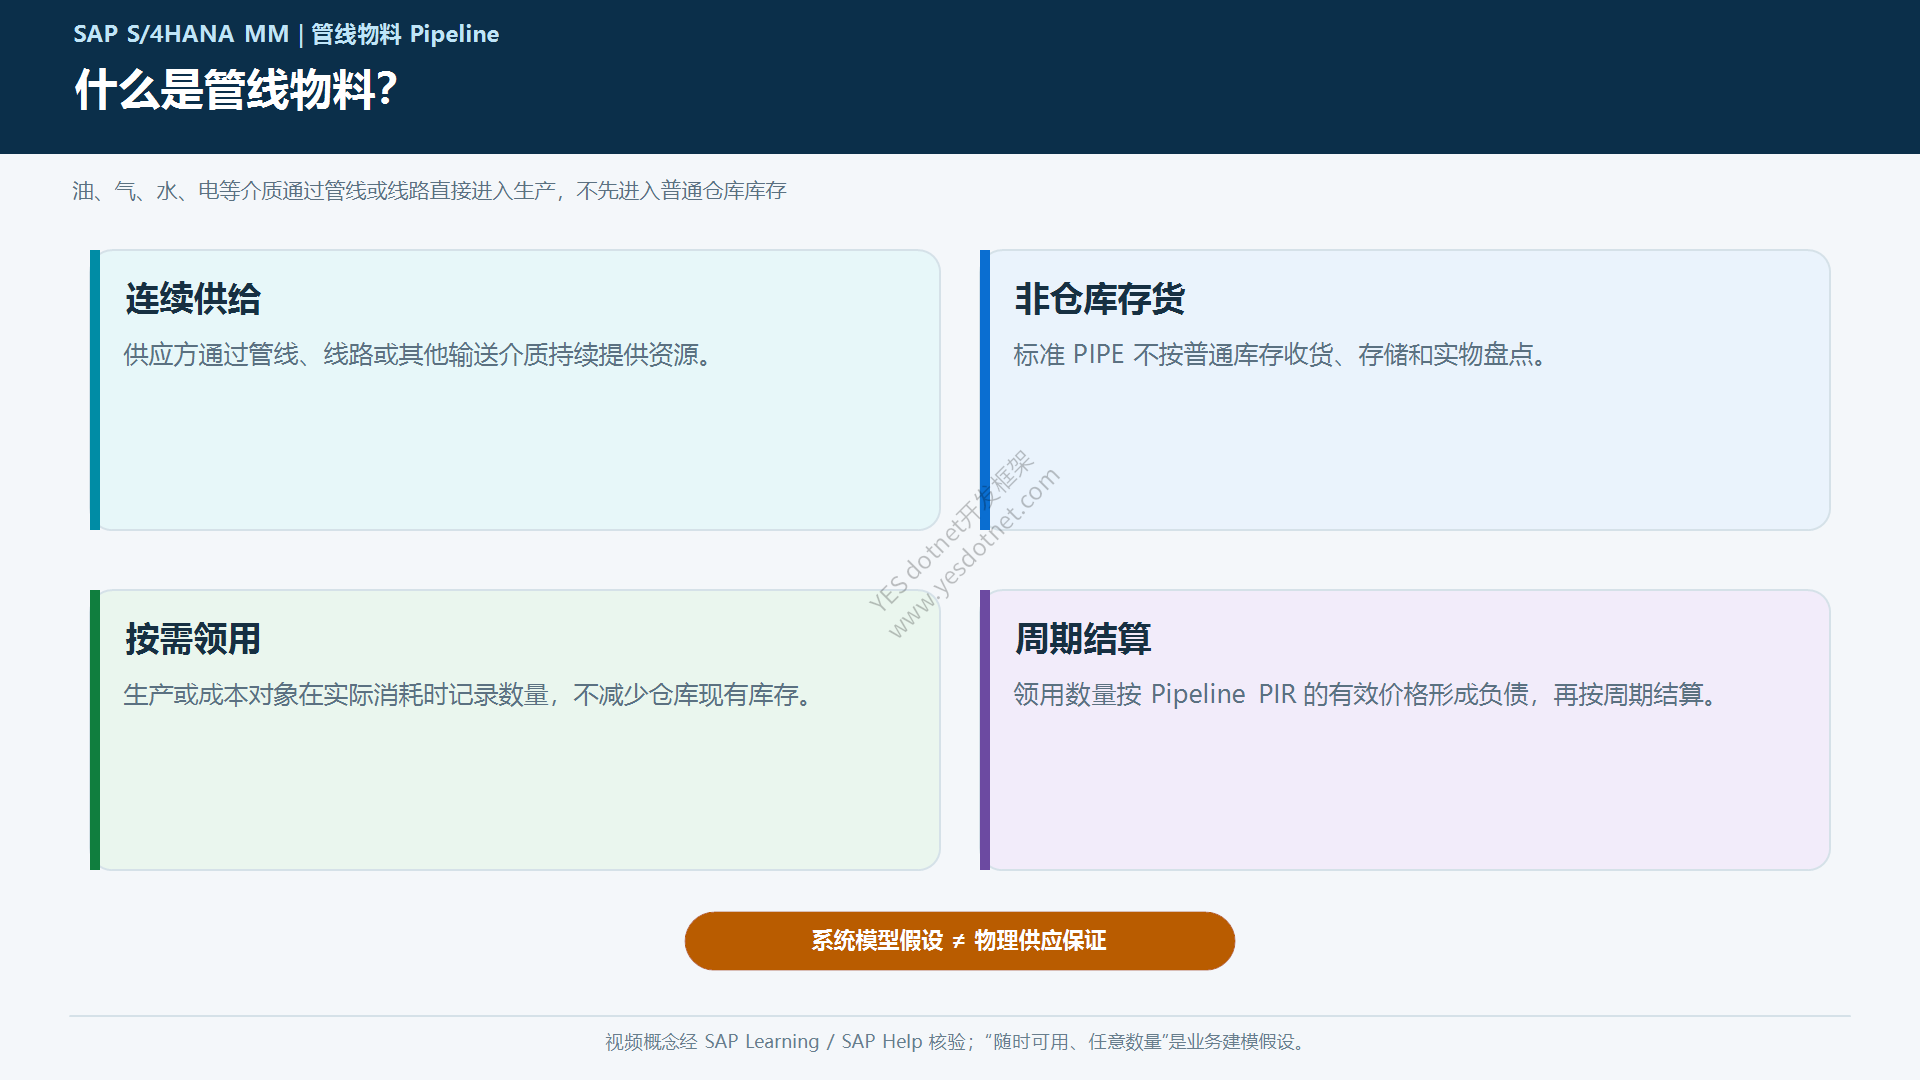Click the '按需领用' card heading
Image resolution: width=1920 pixels, height=1080 pixels.
coord(193,639)
